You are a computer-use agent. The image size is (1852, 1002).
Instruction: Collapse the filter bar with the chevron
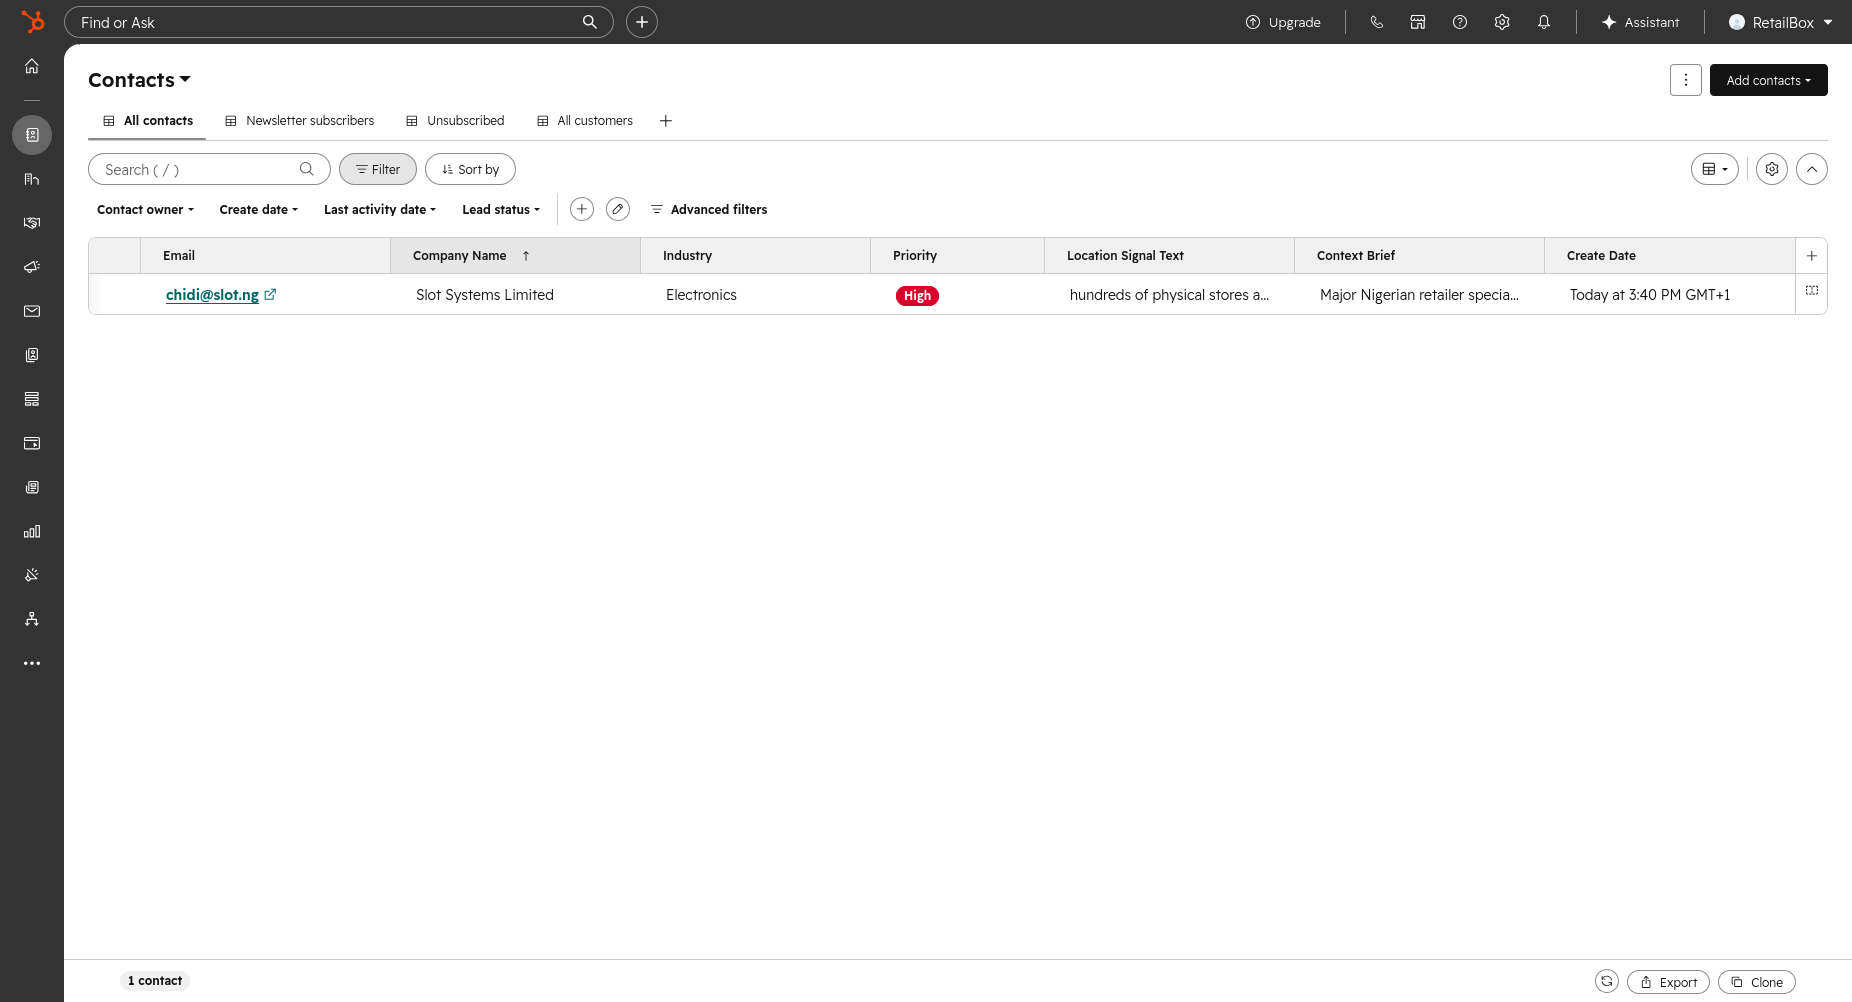(x=1812, y=169)
